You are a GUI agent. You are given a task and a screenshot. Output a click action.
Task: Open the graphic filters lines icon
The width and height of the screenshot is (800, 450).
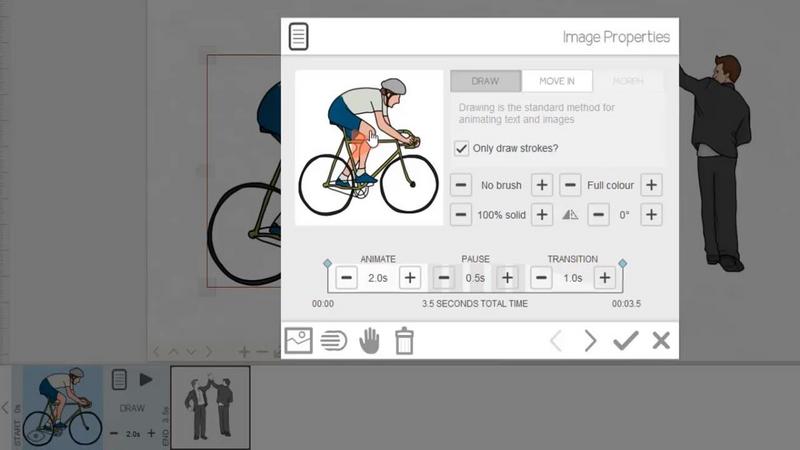[x=334, y=340]
